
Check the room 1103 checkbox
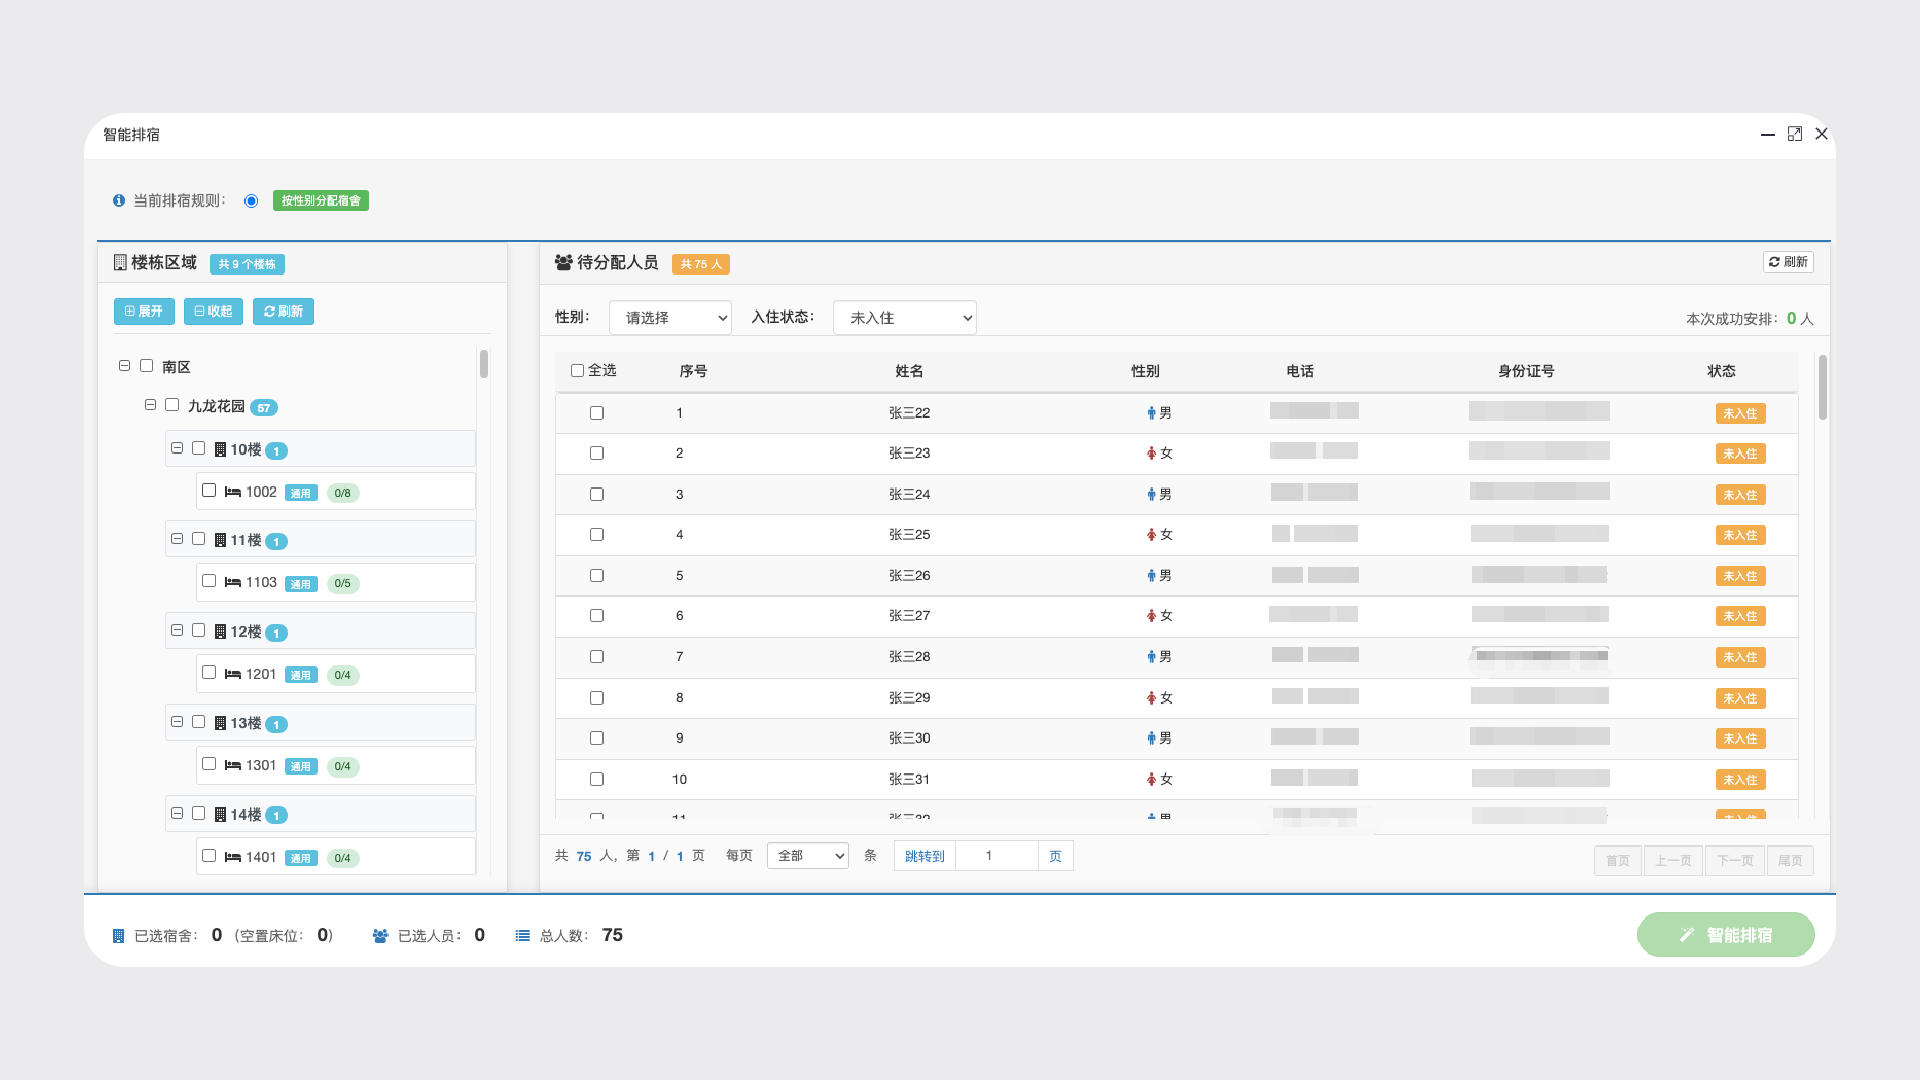coord(209,581)
